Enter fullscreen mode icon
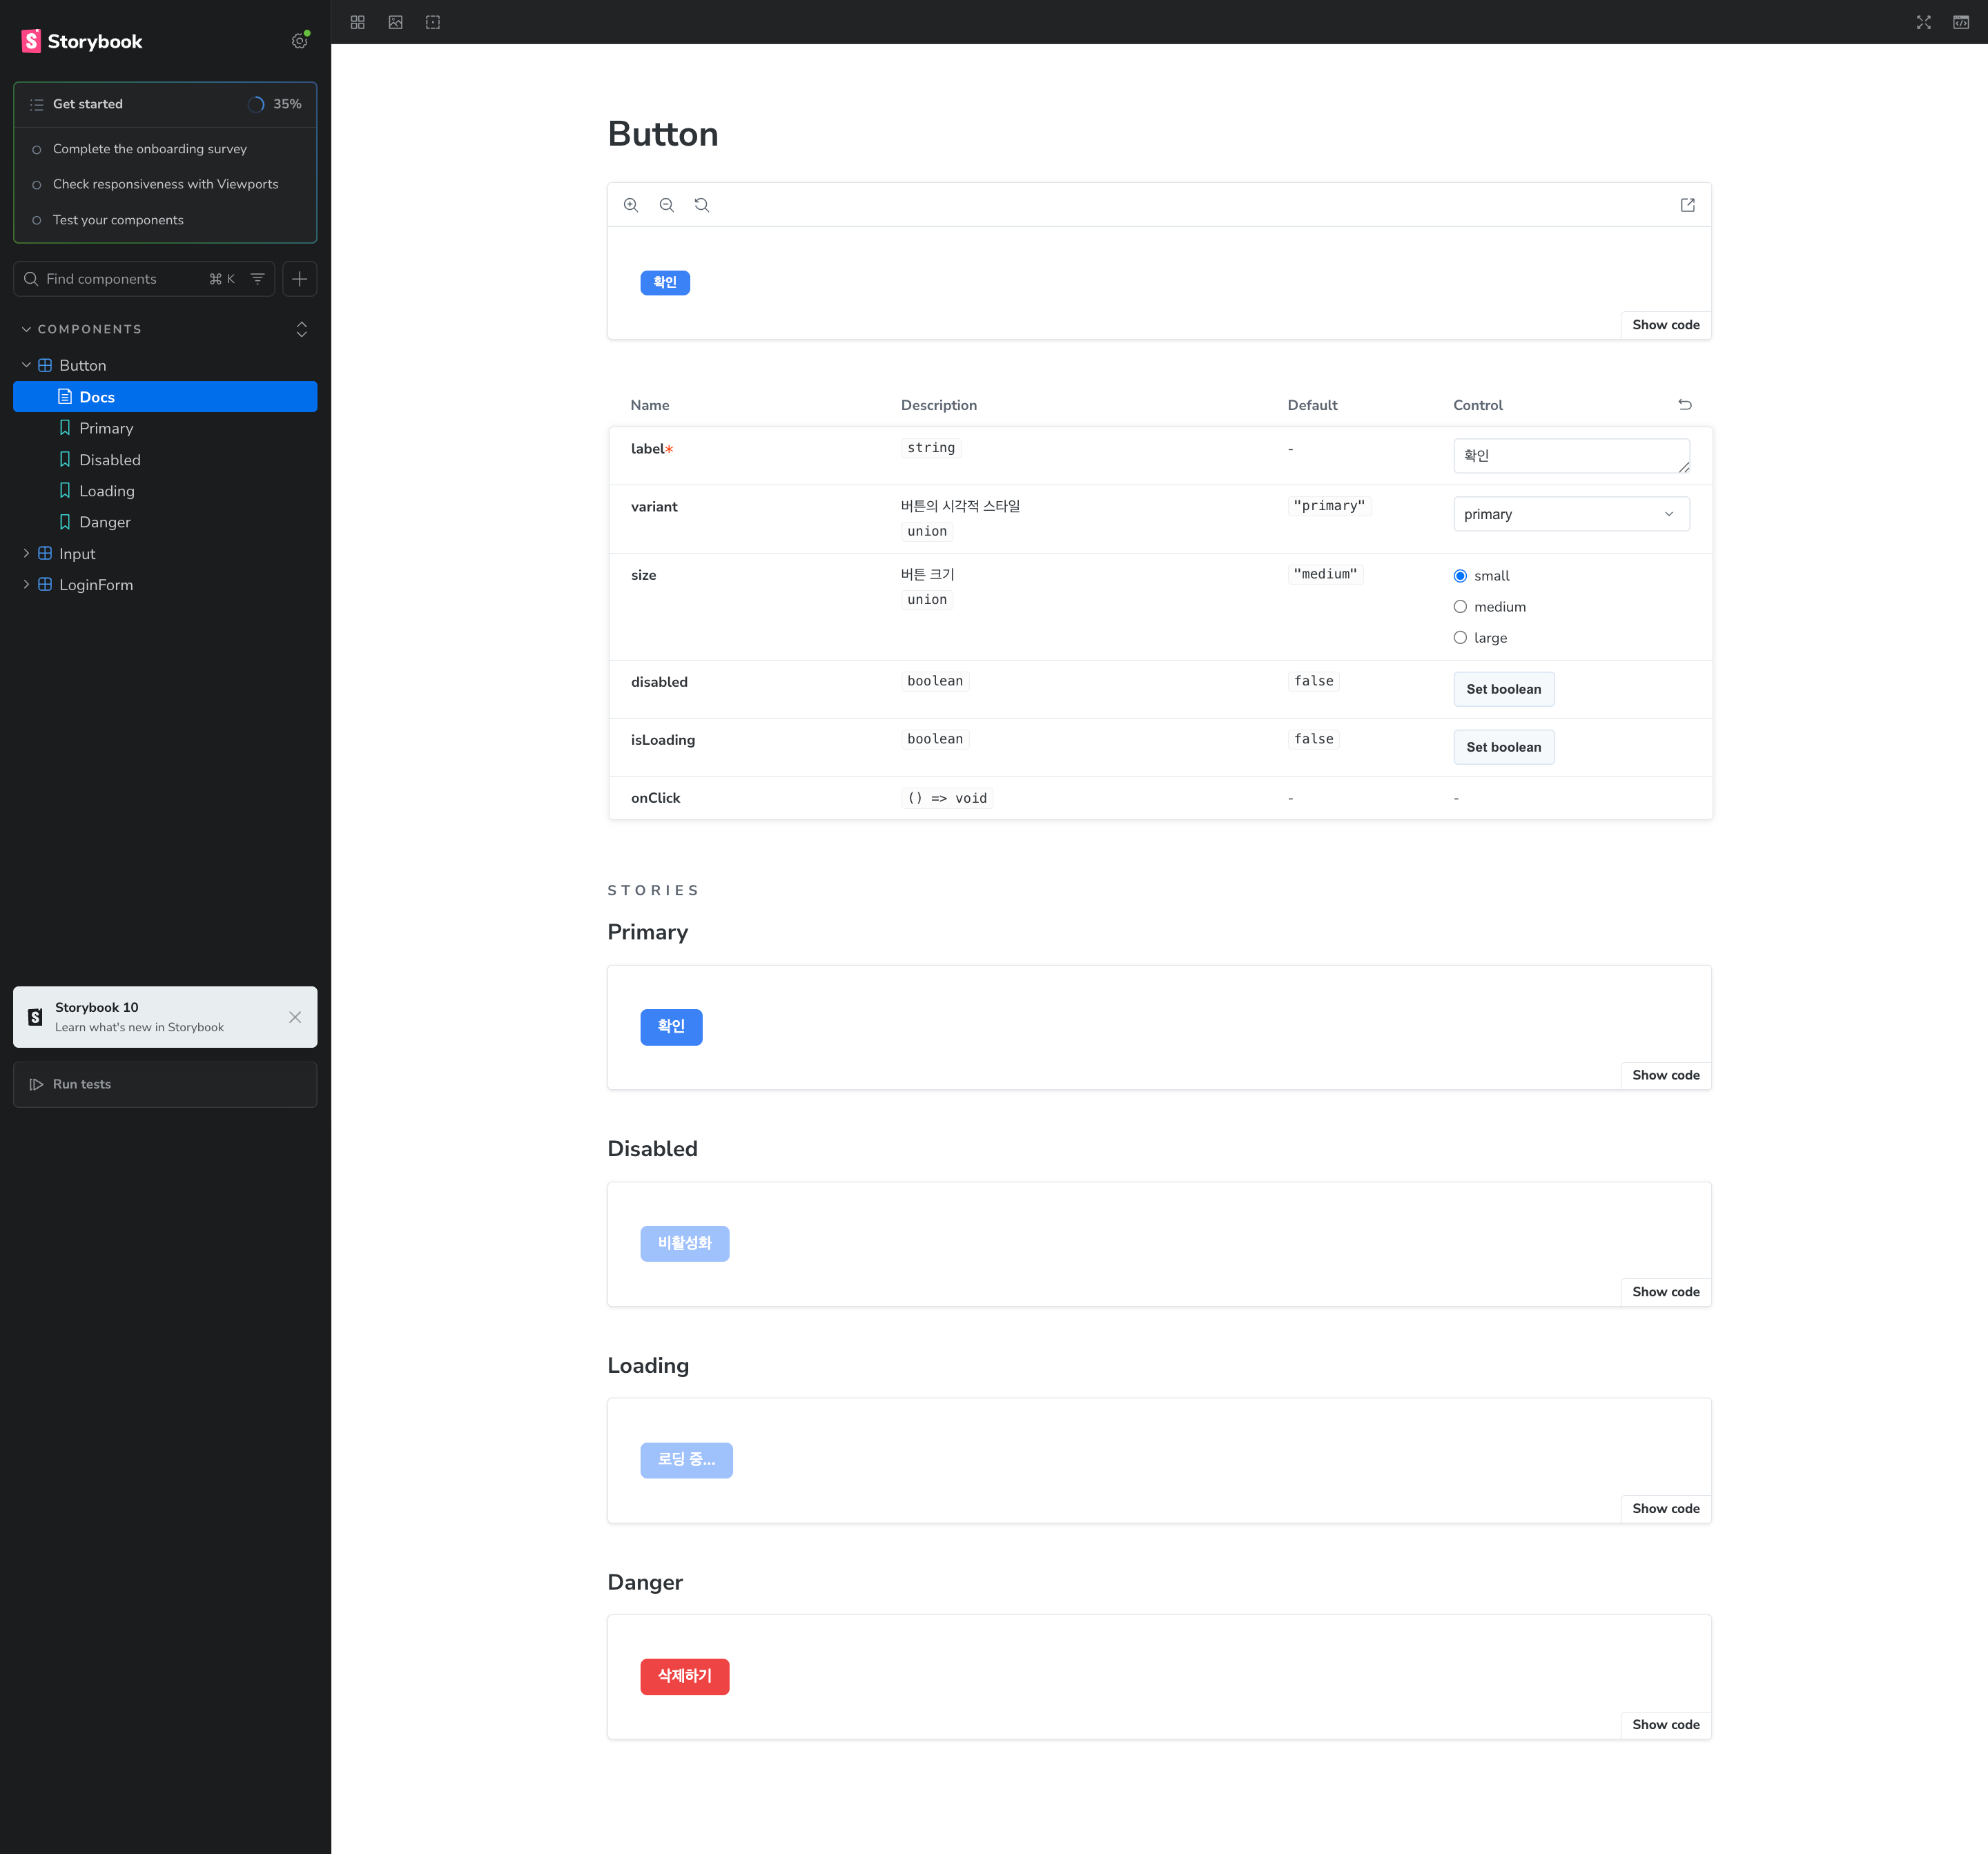Image resolution: width=1988 pixels, height=1854 pixels. 1923,22
